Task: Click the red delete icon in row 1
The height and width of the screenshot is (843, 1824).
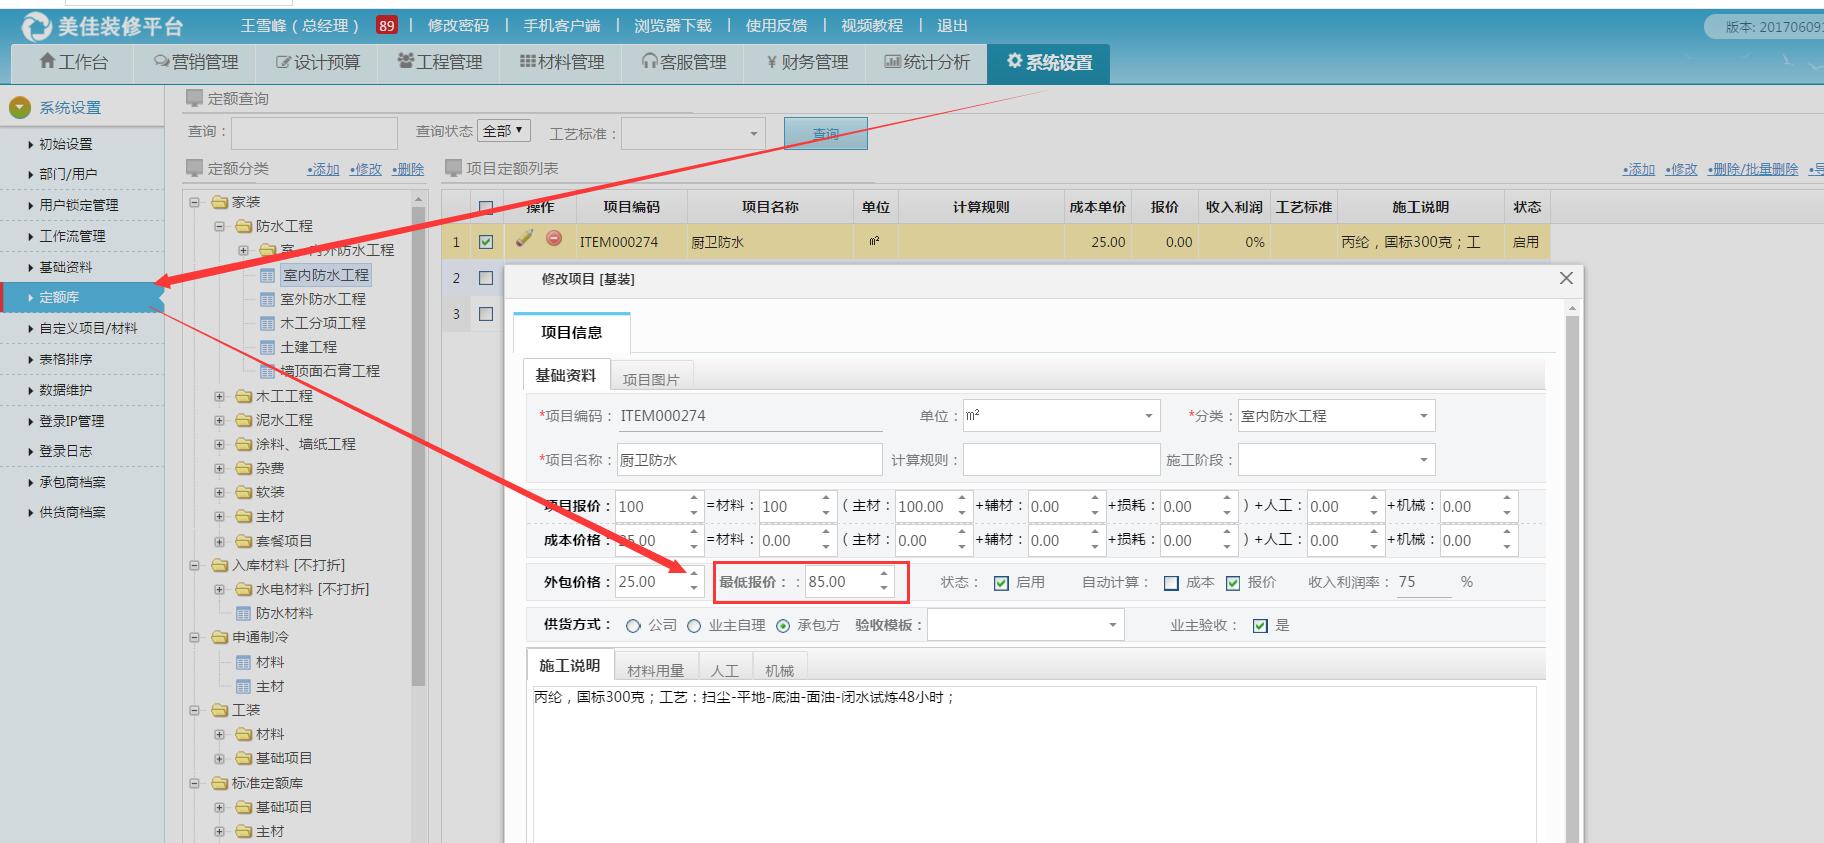Action: (x=554, y=239)
